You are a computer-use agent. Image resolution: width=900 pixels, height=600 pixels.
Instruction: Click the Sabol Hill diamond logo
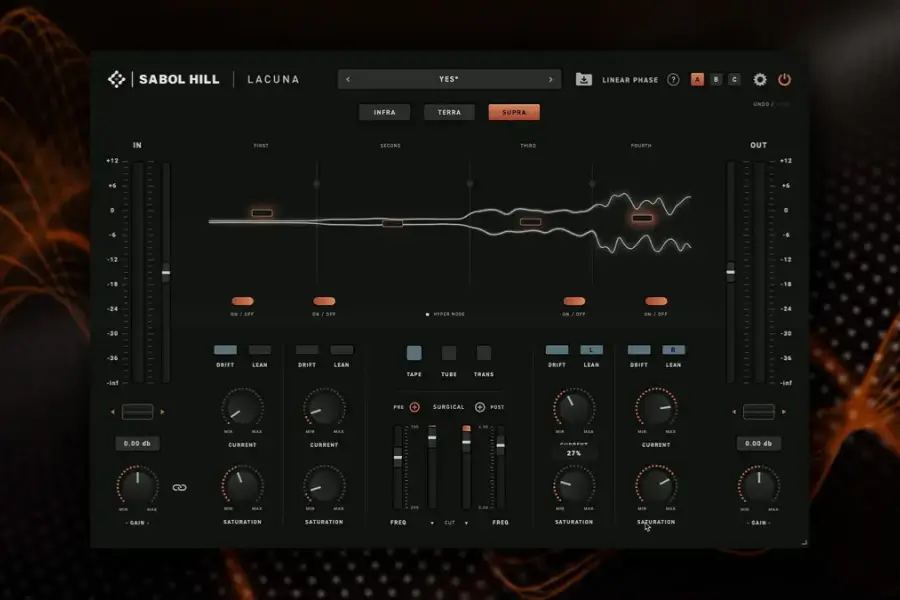(117, 79)
